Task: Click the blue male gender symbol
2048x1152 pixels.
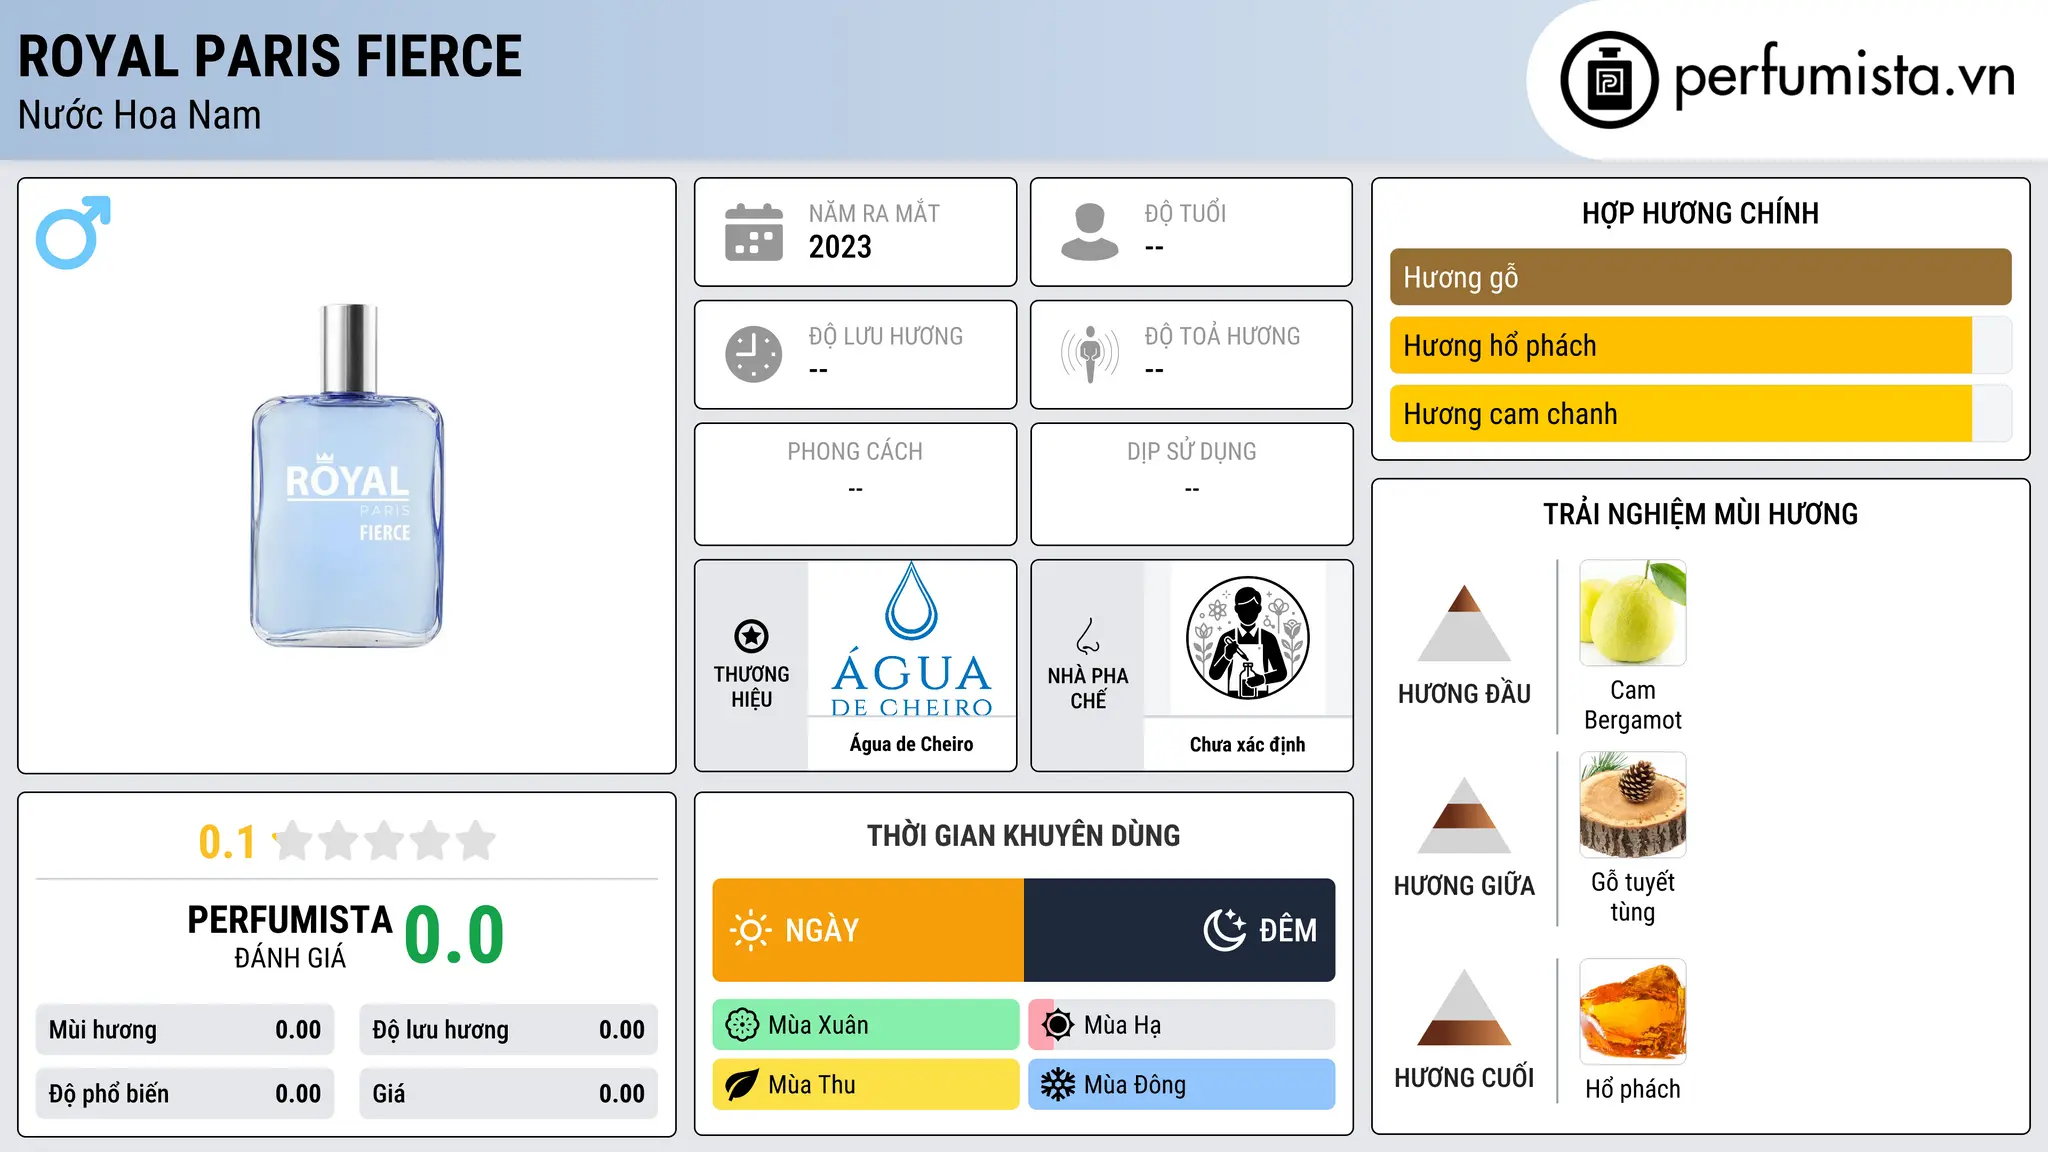Action: 73,232
